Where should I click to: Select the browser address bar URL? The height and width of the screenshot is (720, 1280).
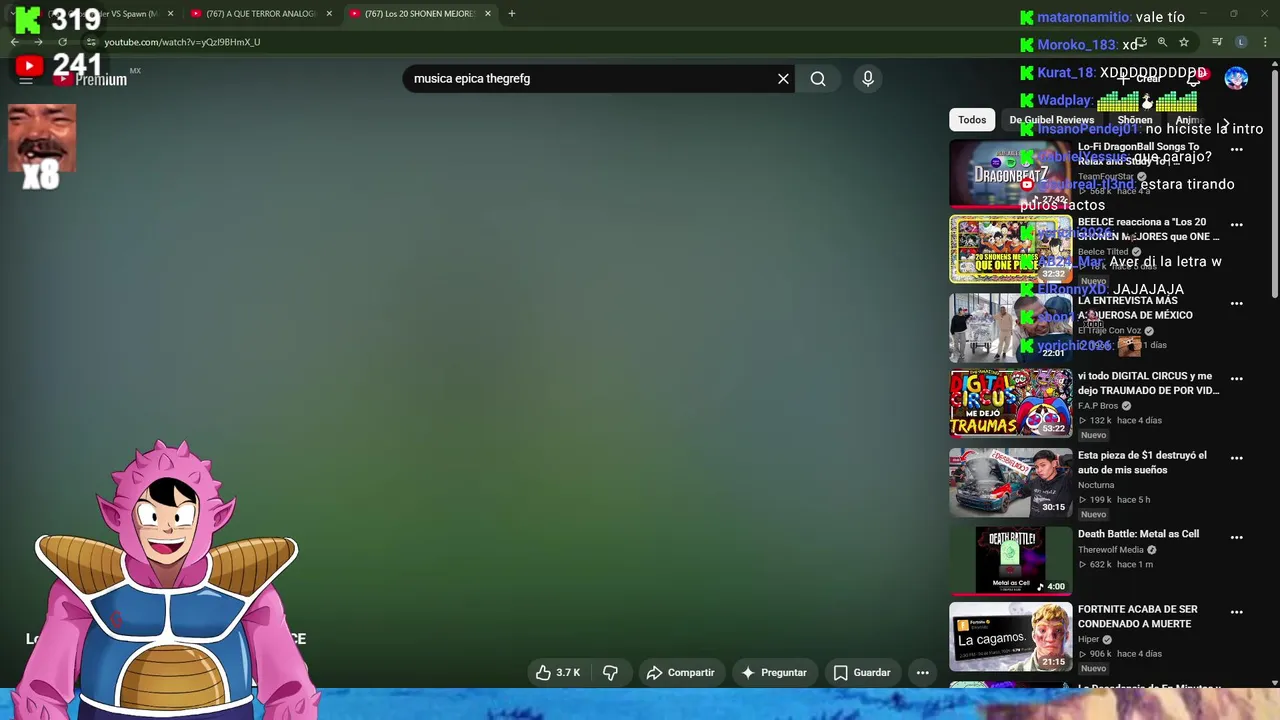(x=182, y=42)
